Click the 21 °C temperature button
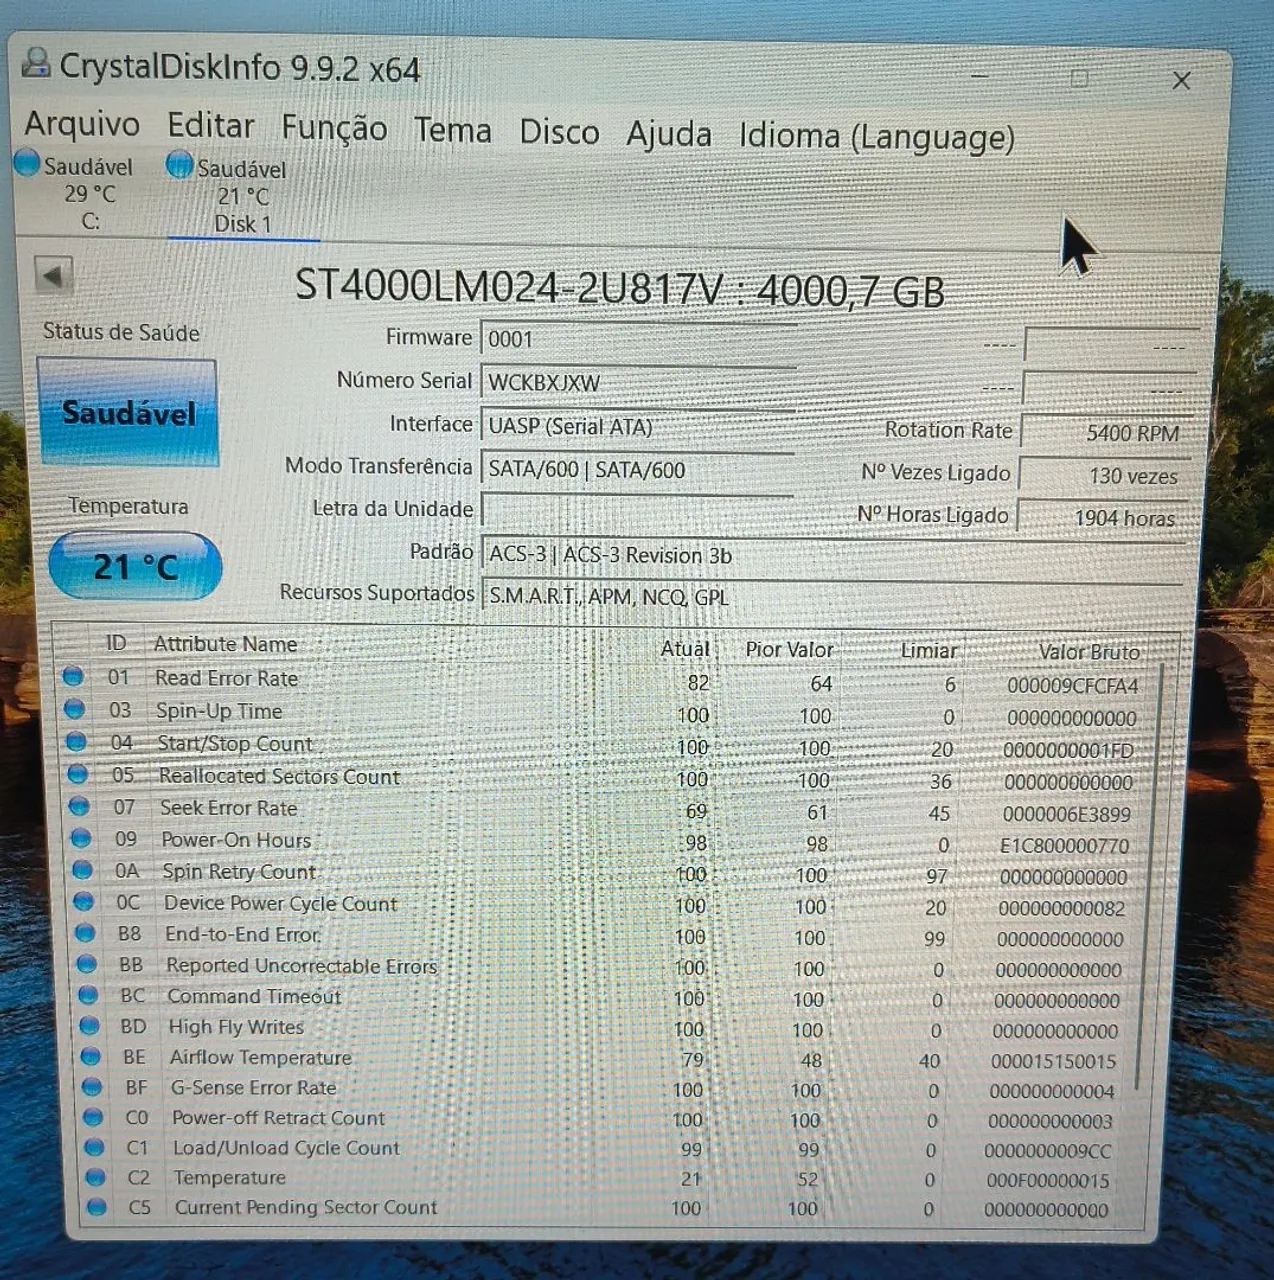 (x=135, y=567)
